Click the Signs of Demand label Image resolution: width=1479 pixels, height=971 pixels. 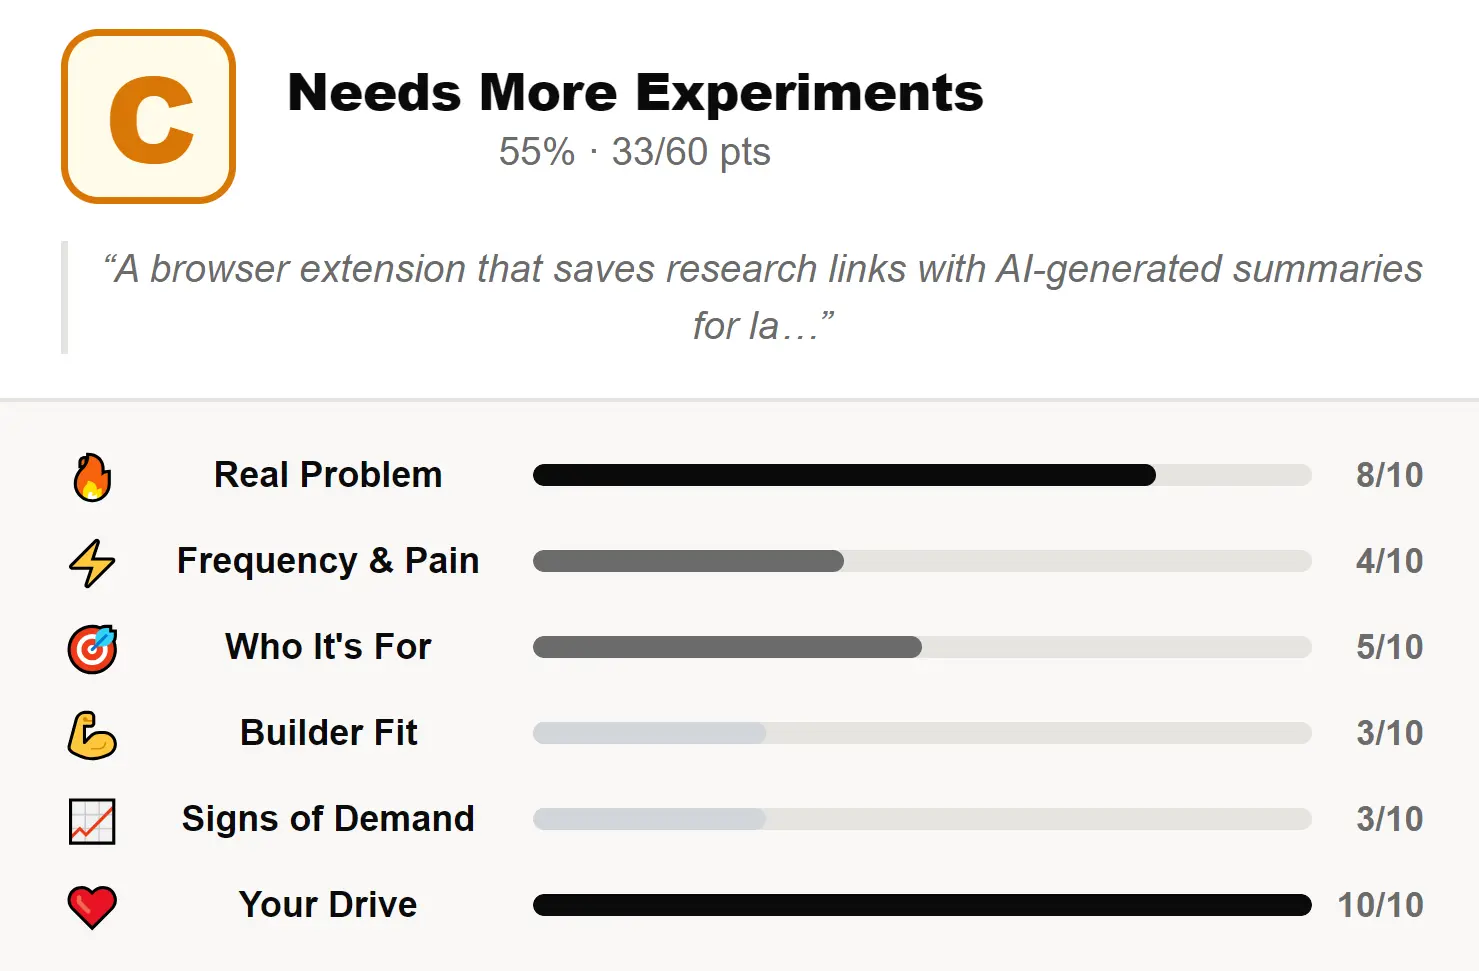tap(328, 819)
